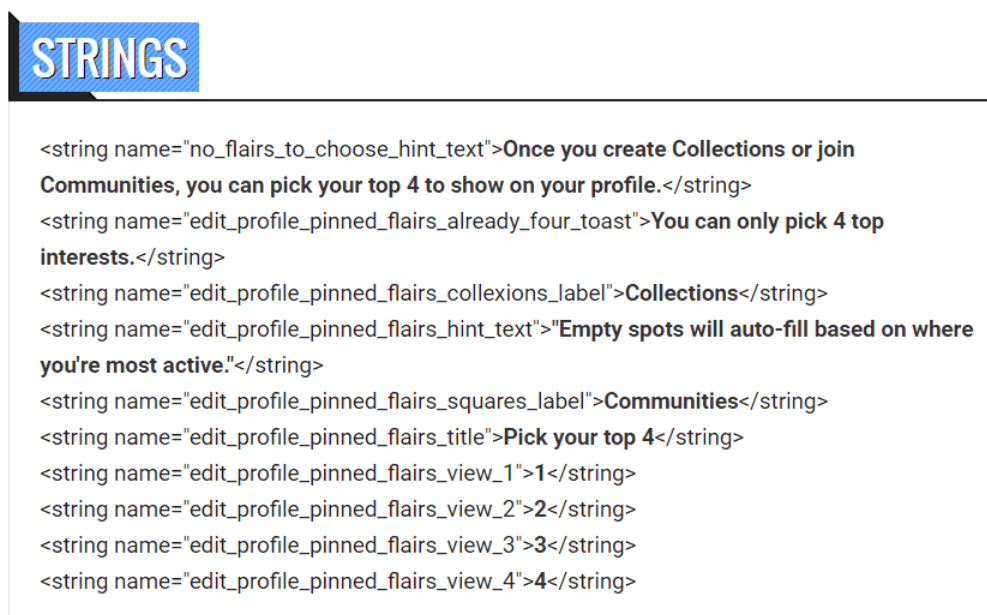Click the edit_profile_pinned_flairs_view_2 string name
This screenshot has height=615, width=987.
click(x=351, y=510)
